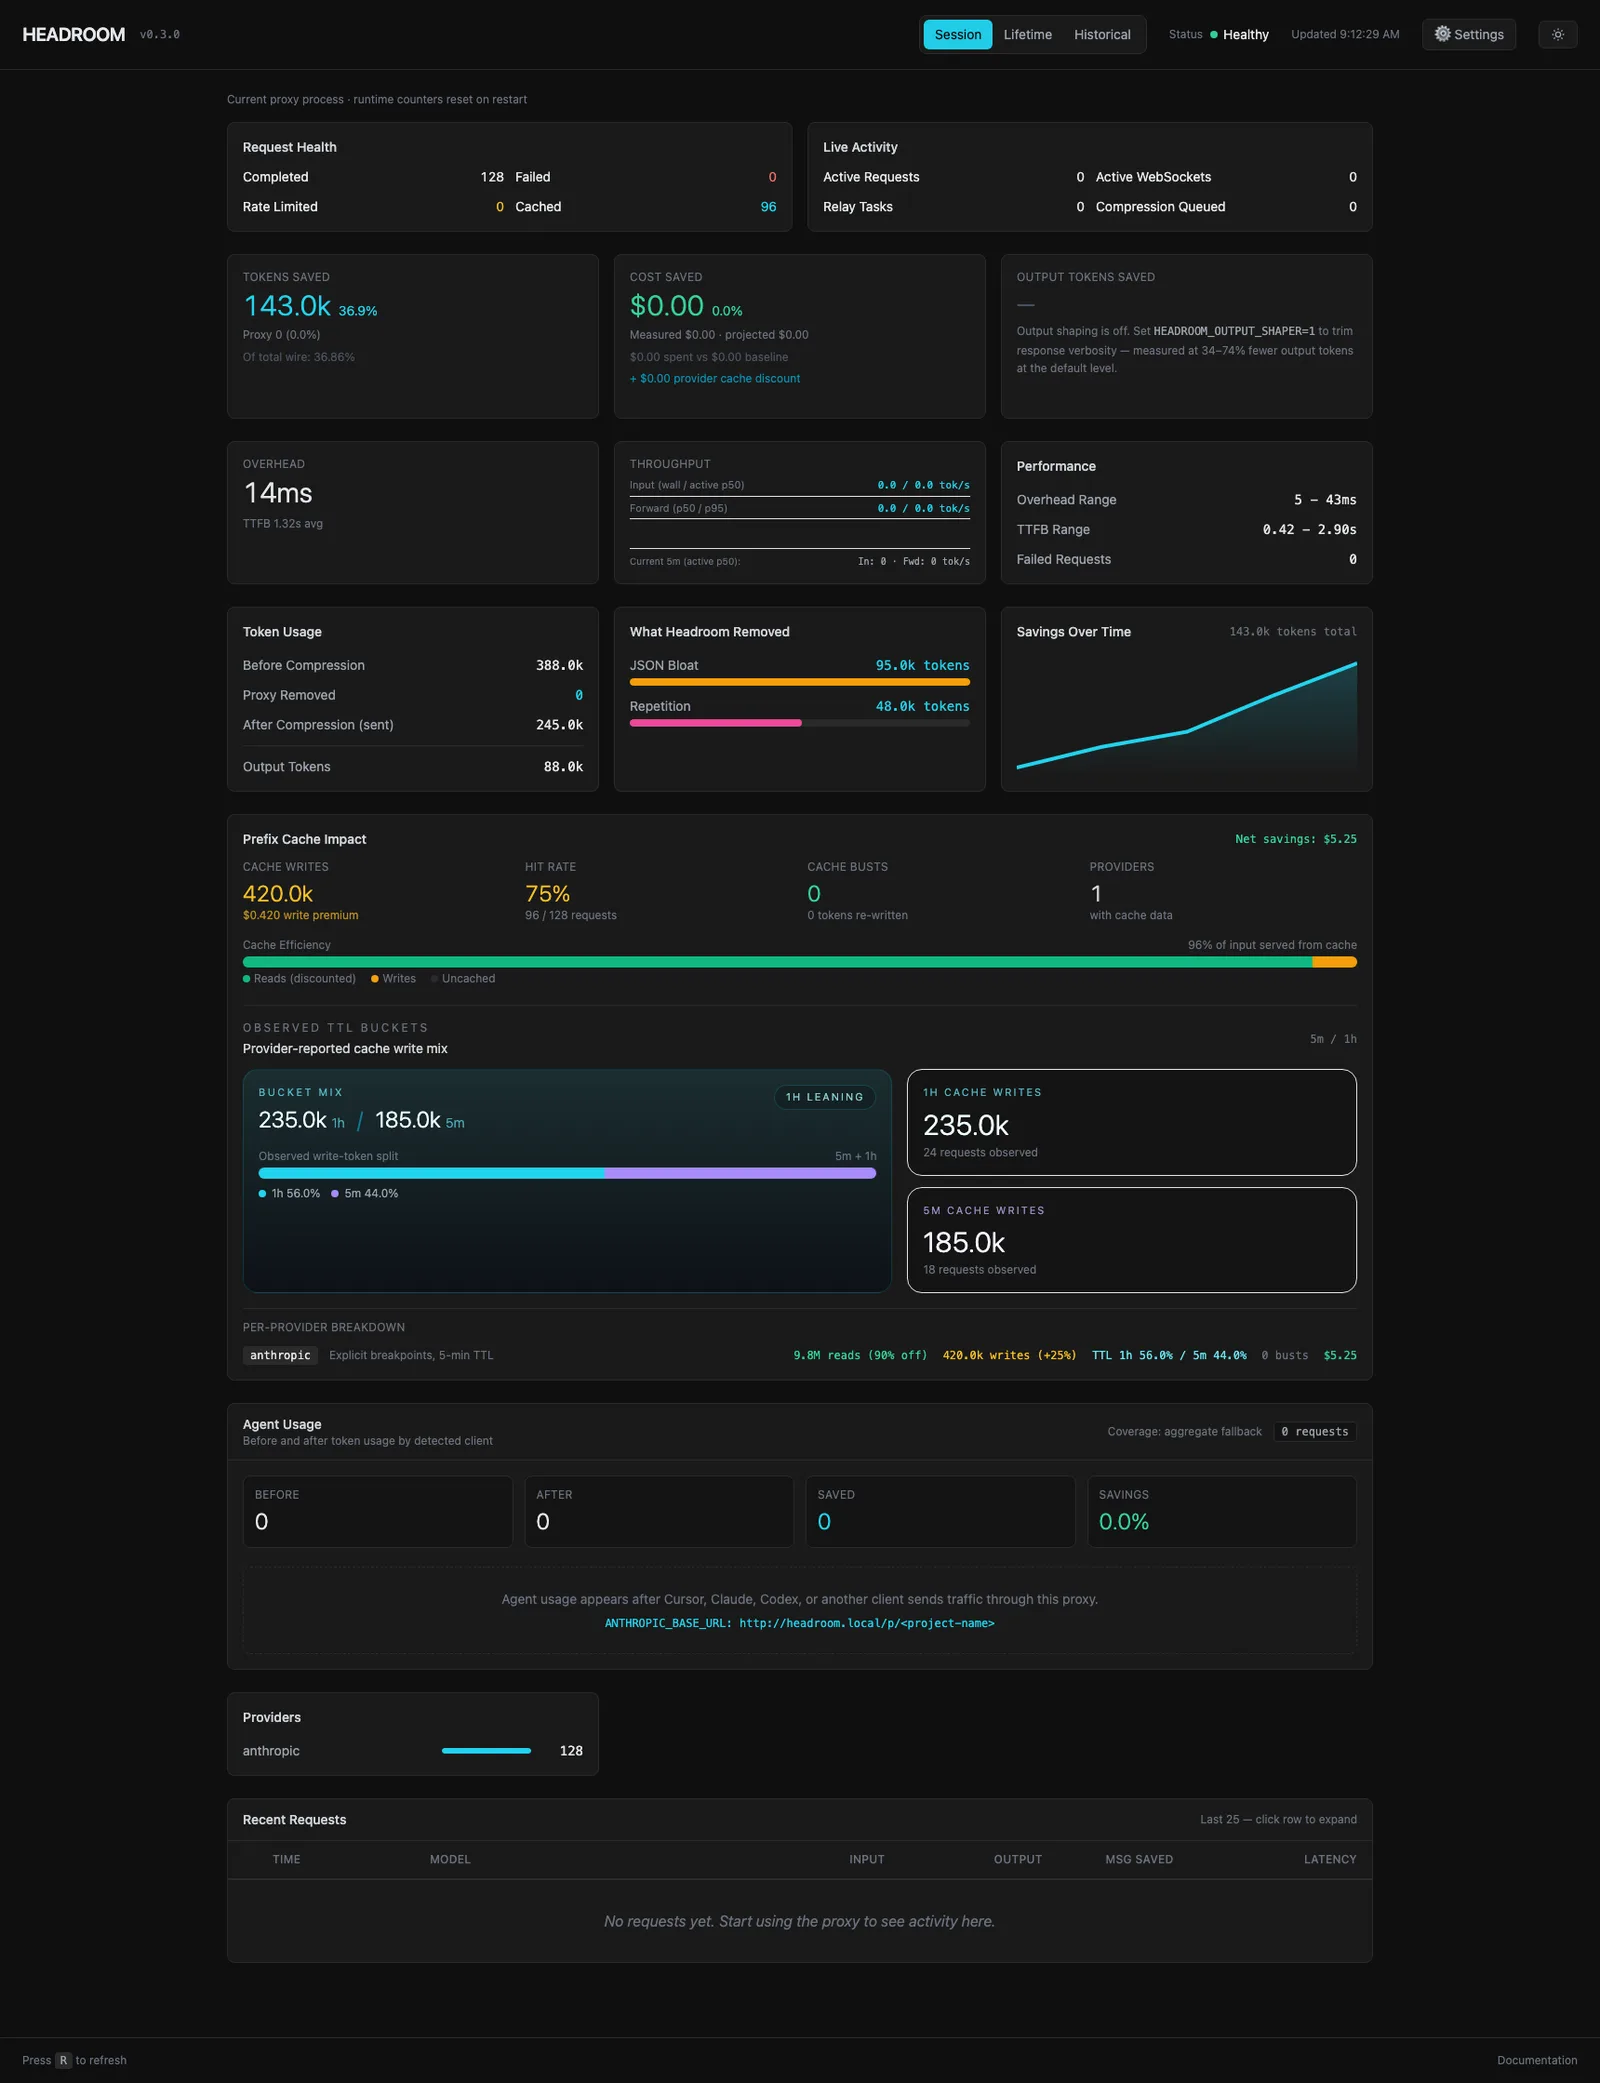Click the Savings Over Time chart
Image resolution: width=1600 pixels, height=2083 pixels.
click(x=1187, y=714)
